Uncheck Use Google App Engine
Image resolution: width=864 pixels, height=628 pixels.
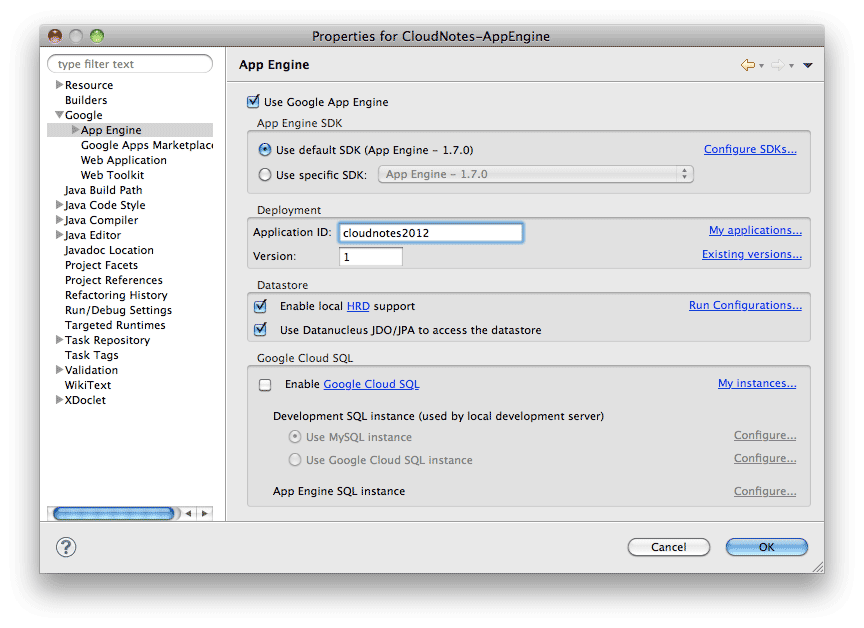point(252,102)
